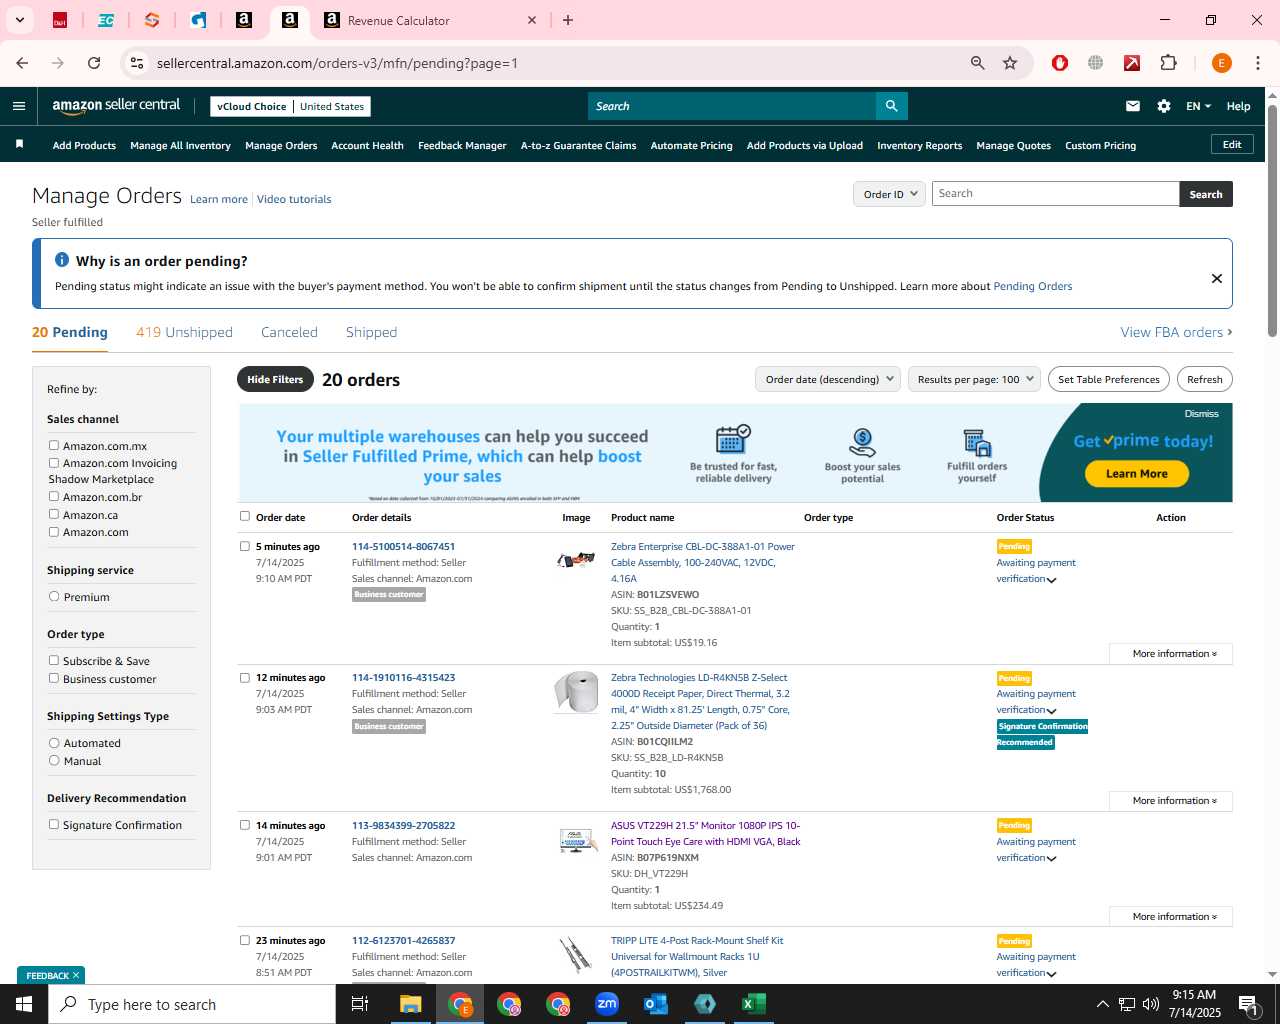1280x1024 pixels.
Task: Check Signature Confirmation delivery filter
Action: pyautogui.click(x=54, y=825)
